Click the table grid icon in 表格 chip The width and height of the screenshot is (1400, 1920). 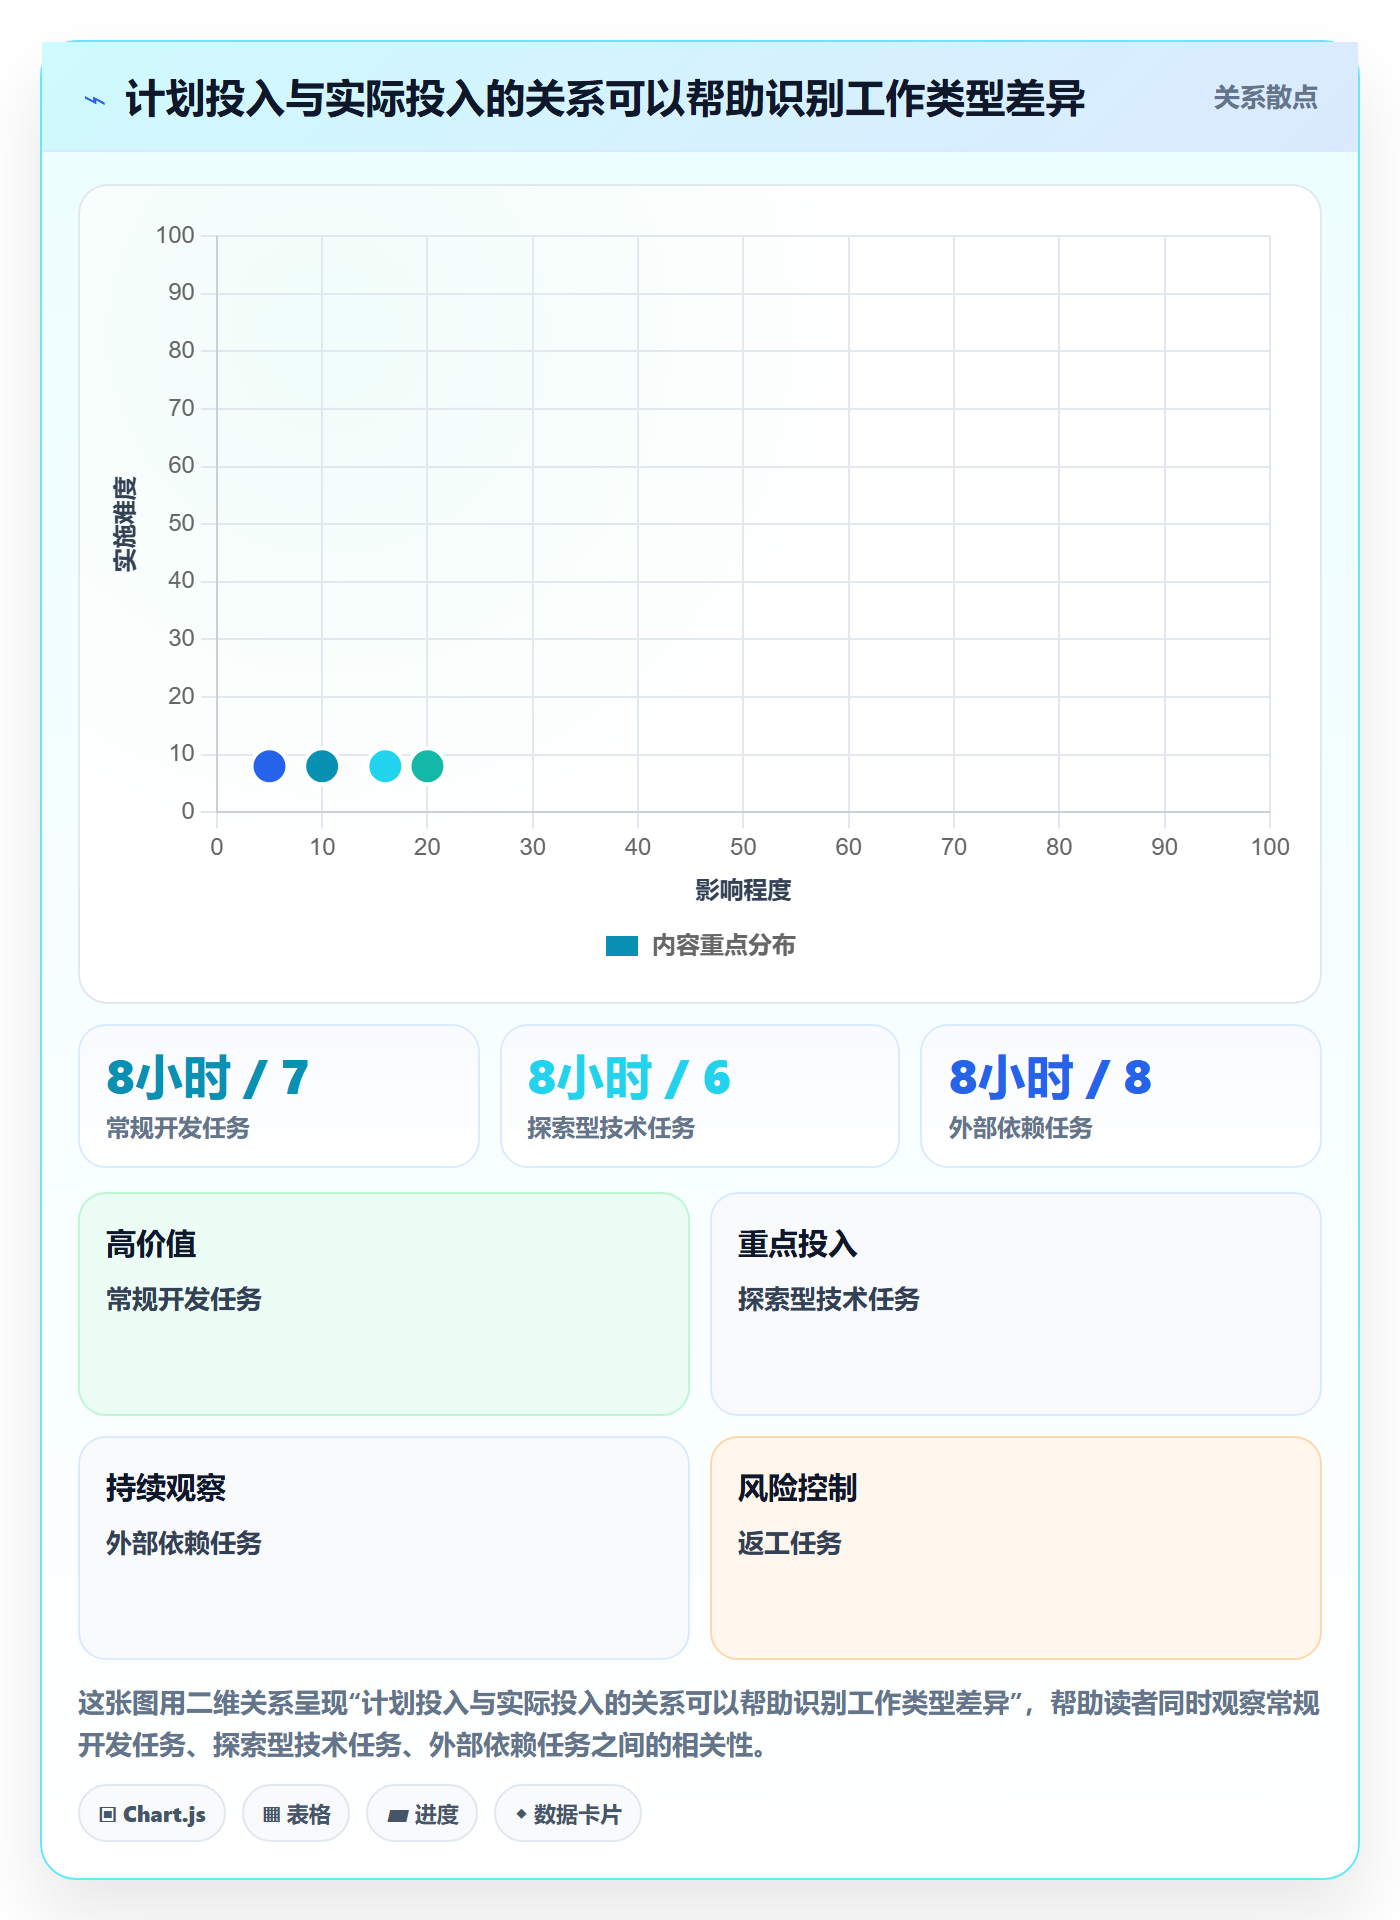coord(271,1815)
